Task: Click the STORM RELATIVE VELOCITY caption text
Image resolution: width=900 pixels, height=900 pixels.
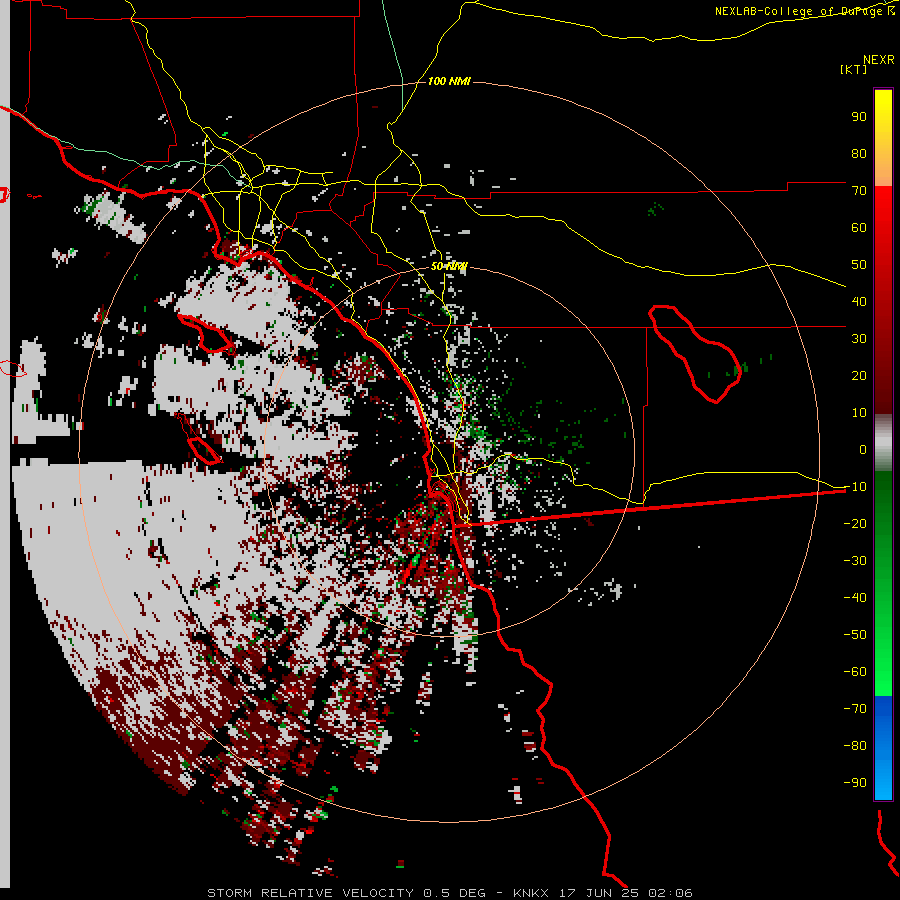Action: tap(310, 893)
